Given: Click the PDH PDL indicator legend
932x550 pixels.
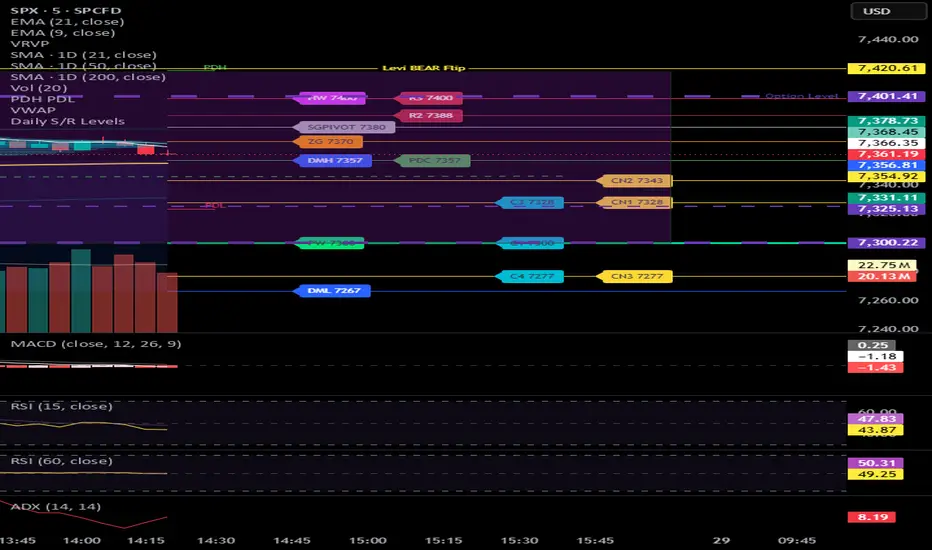Looking at the screenshot, I should (43, 99).
